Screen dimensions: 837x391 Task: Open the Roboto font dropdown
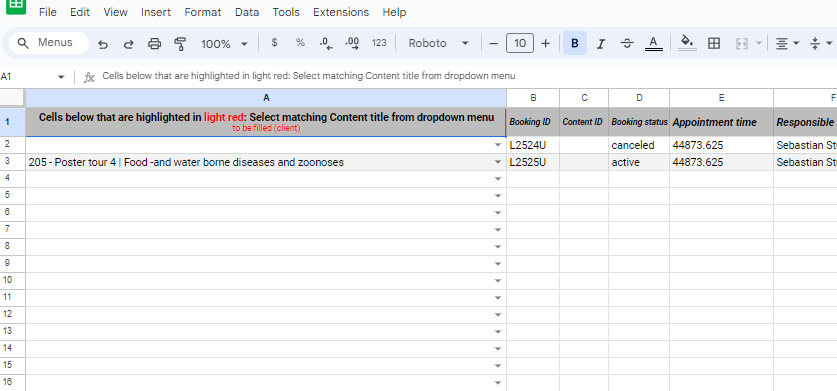coord(438,43)
